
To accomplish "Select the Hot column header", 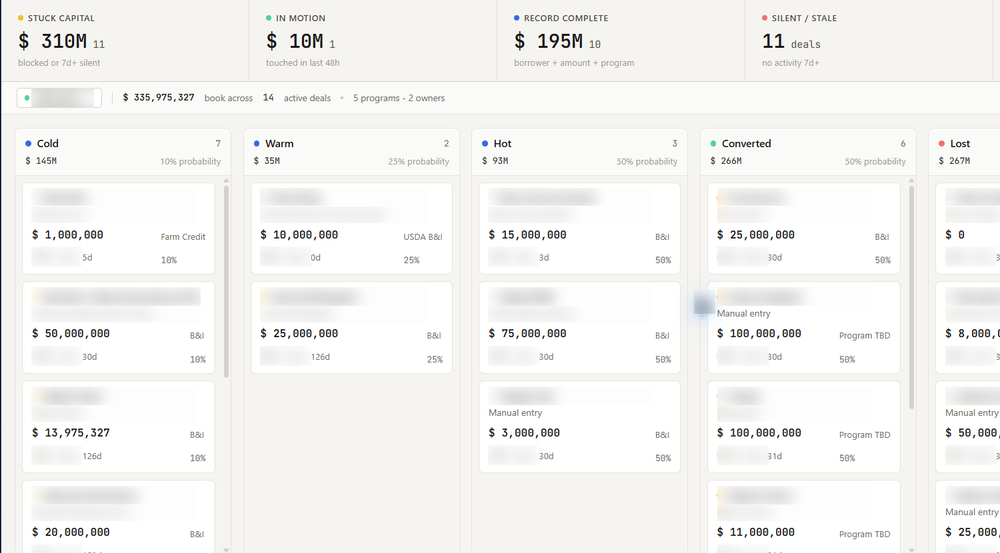I will click(580, 152).
